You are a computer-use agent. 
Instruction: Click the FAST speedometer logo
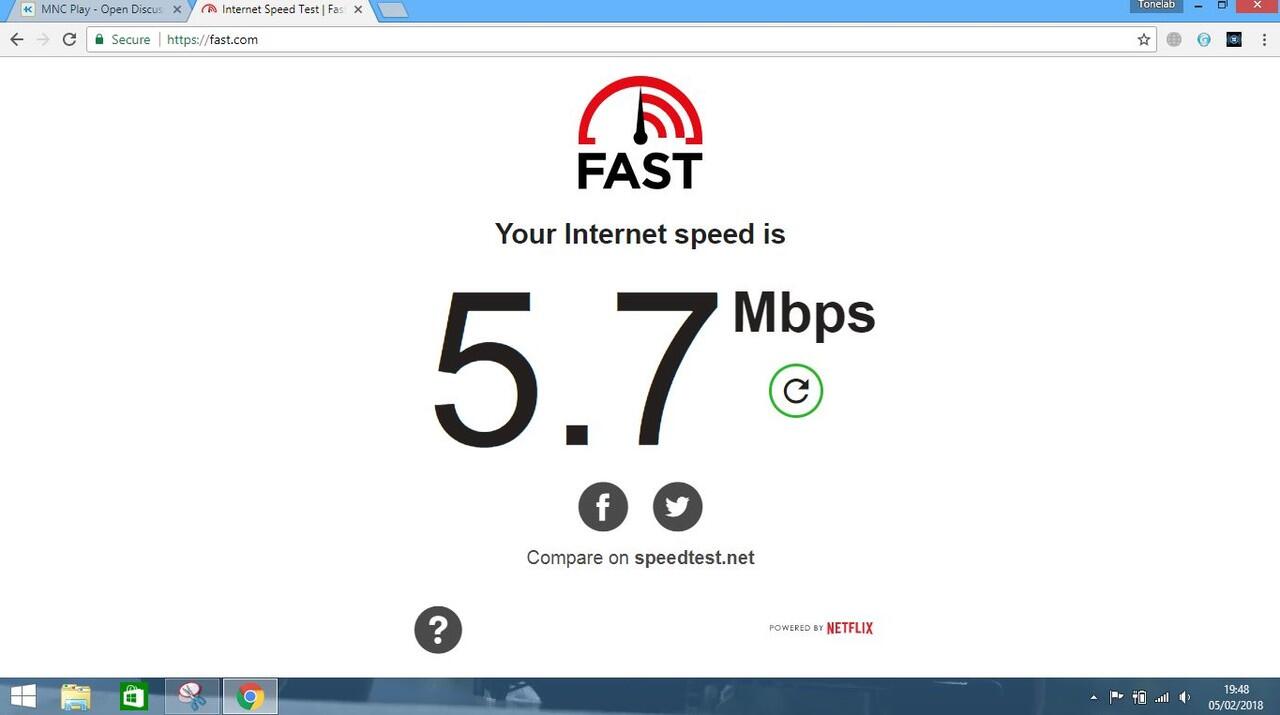coord(640,133)
